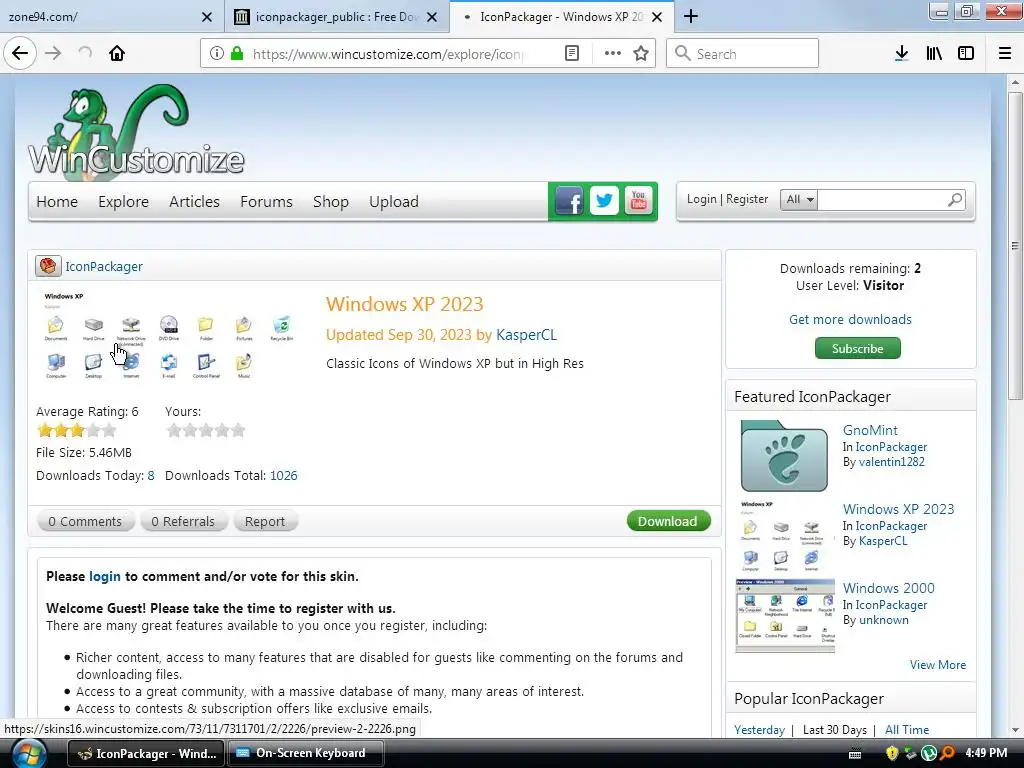
Task: Click the green Subscribe button
Action: [x=857, y=348]
